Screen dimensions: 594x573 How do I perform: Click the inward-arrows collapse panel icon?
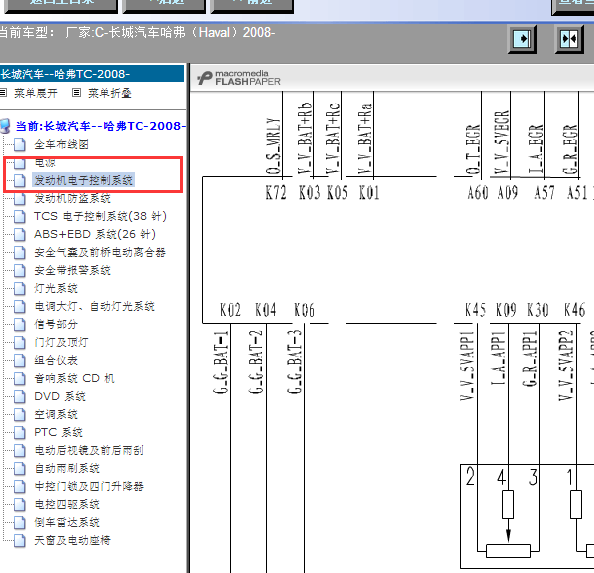pyautogui.click(x=569, y=39)
